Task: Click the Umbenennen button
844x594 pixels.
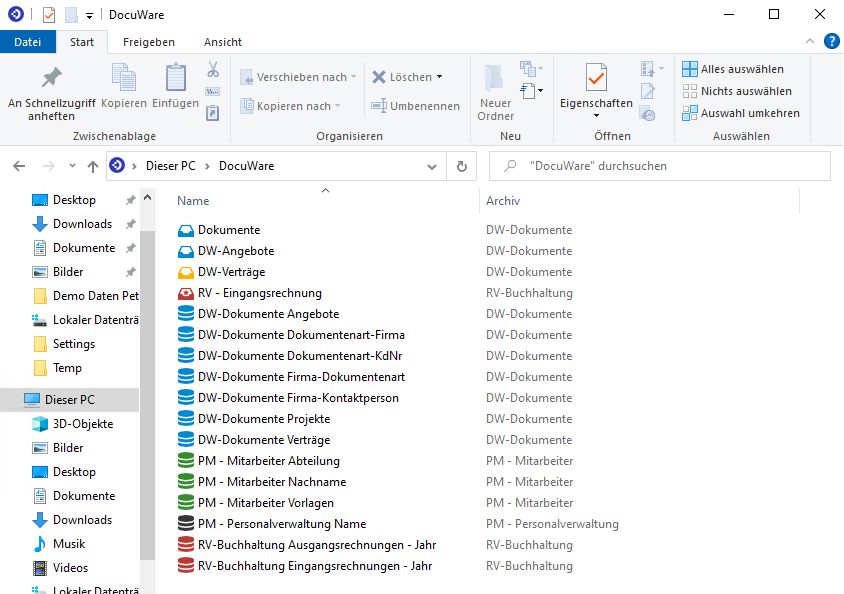Action: point(416,106)
